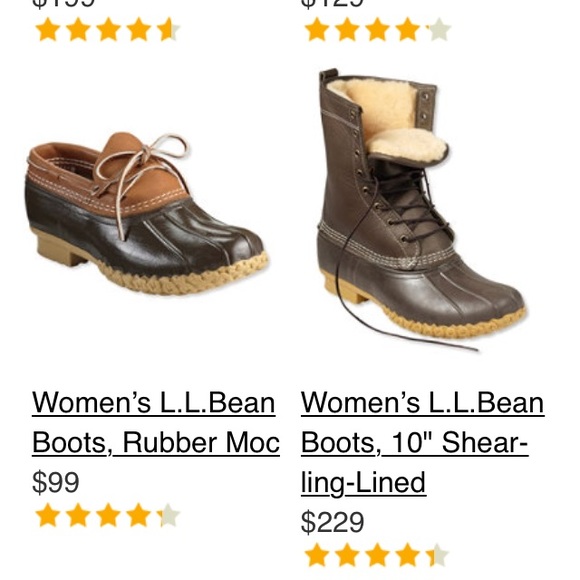Open Women's L.L.Bean Boots, Rubber Moc link
This screenshot has width=580, height=580.
click(156, 422)
